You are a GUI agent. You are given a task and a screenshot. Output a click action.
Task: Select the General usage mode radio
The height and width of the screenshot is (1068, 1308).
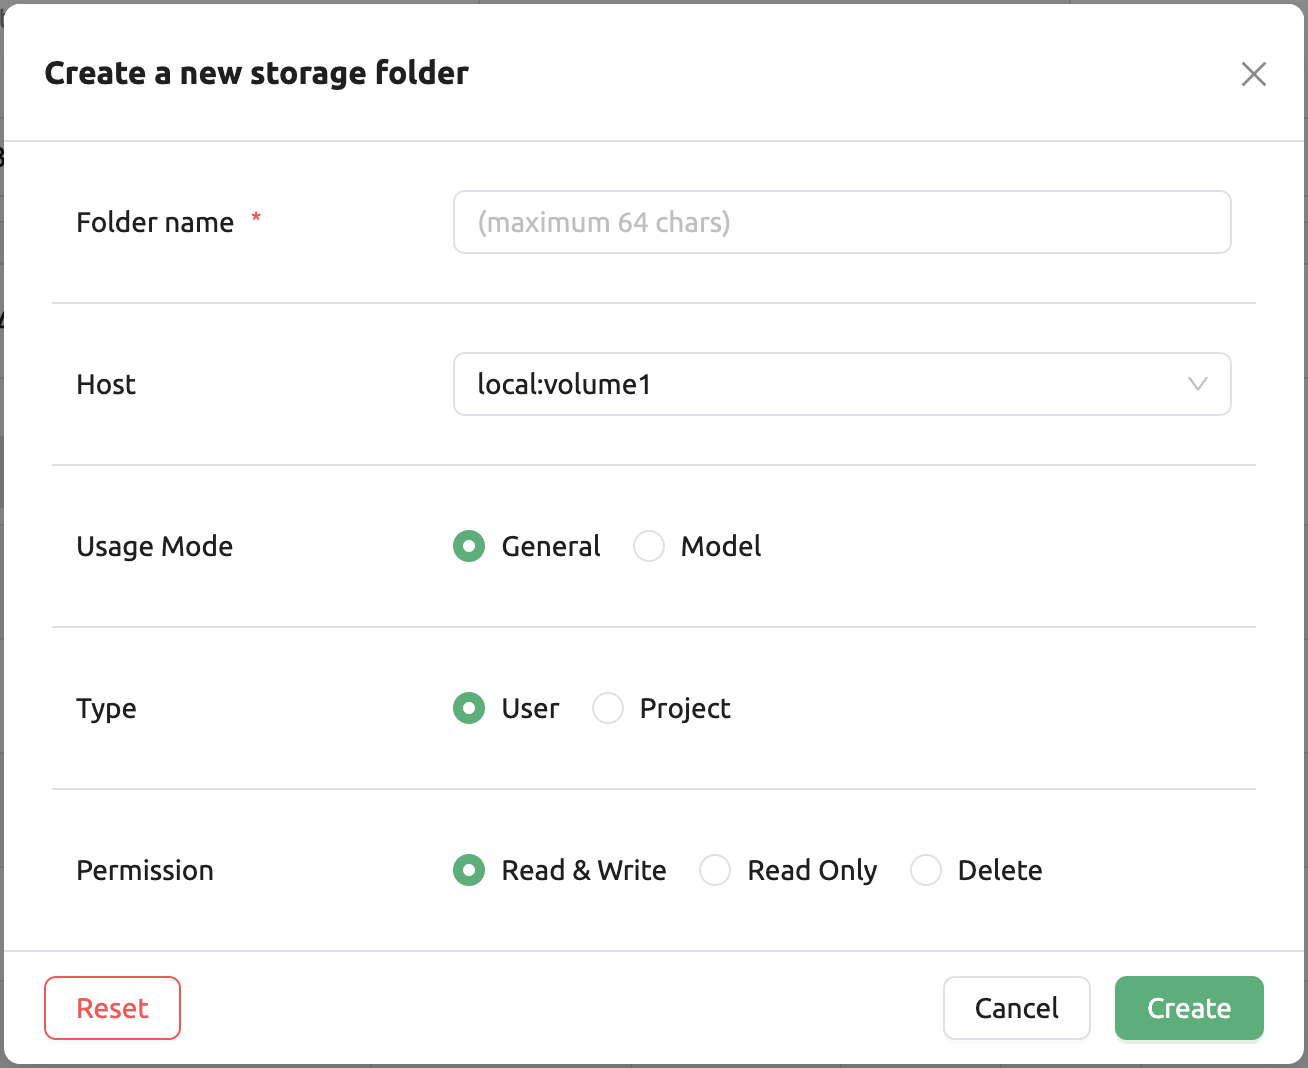pyautogui.click(x=469, y=546)
